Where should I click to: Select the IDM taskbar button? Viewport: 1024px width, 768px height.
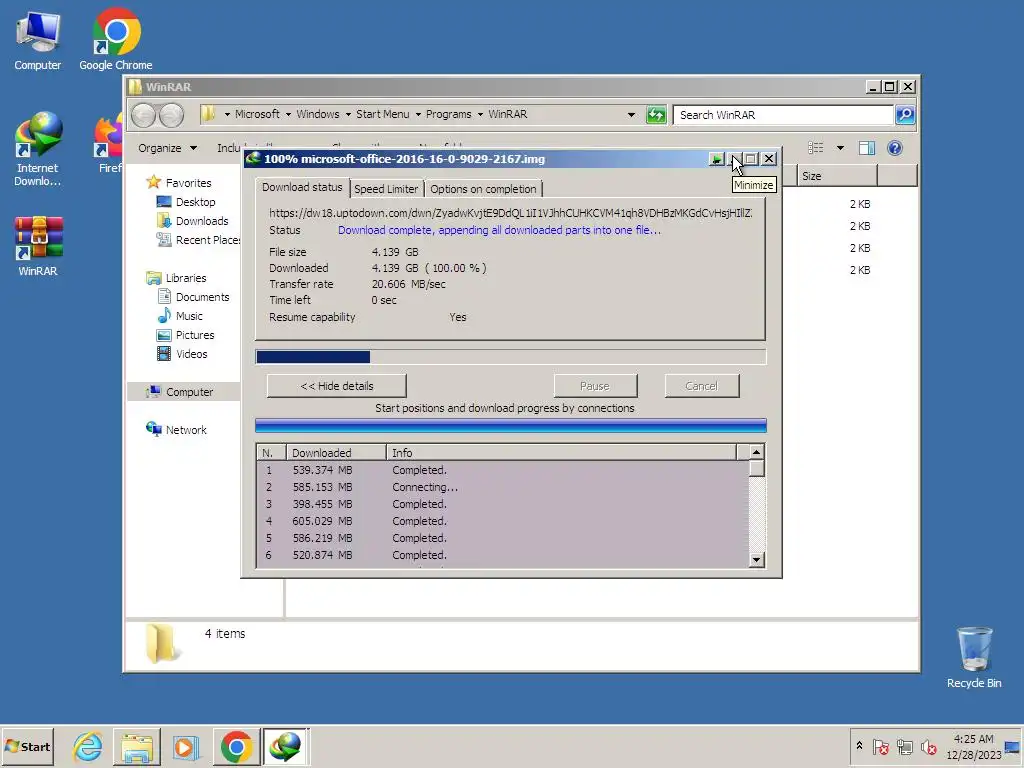(285, 746)
